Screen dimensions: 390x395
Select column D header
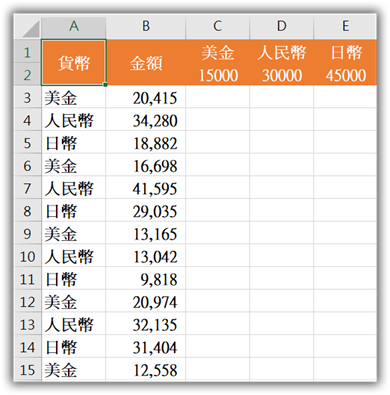pyautogui.click(x=282, y=27)
